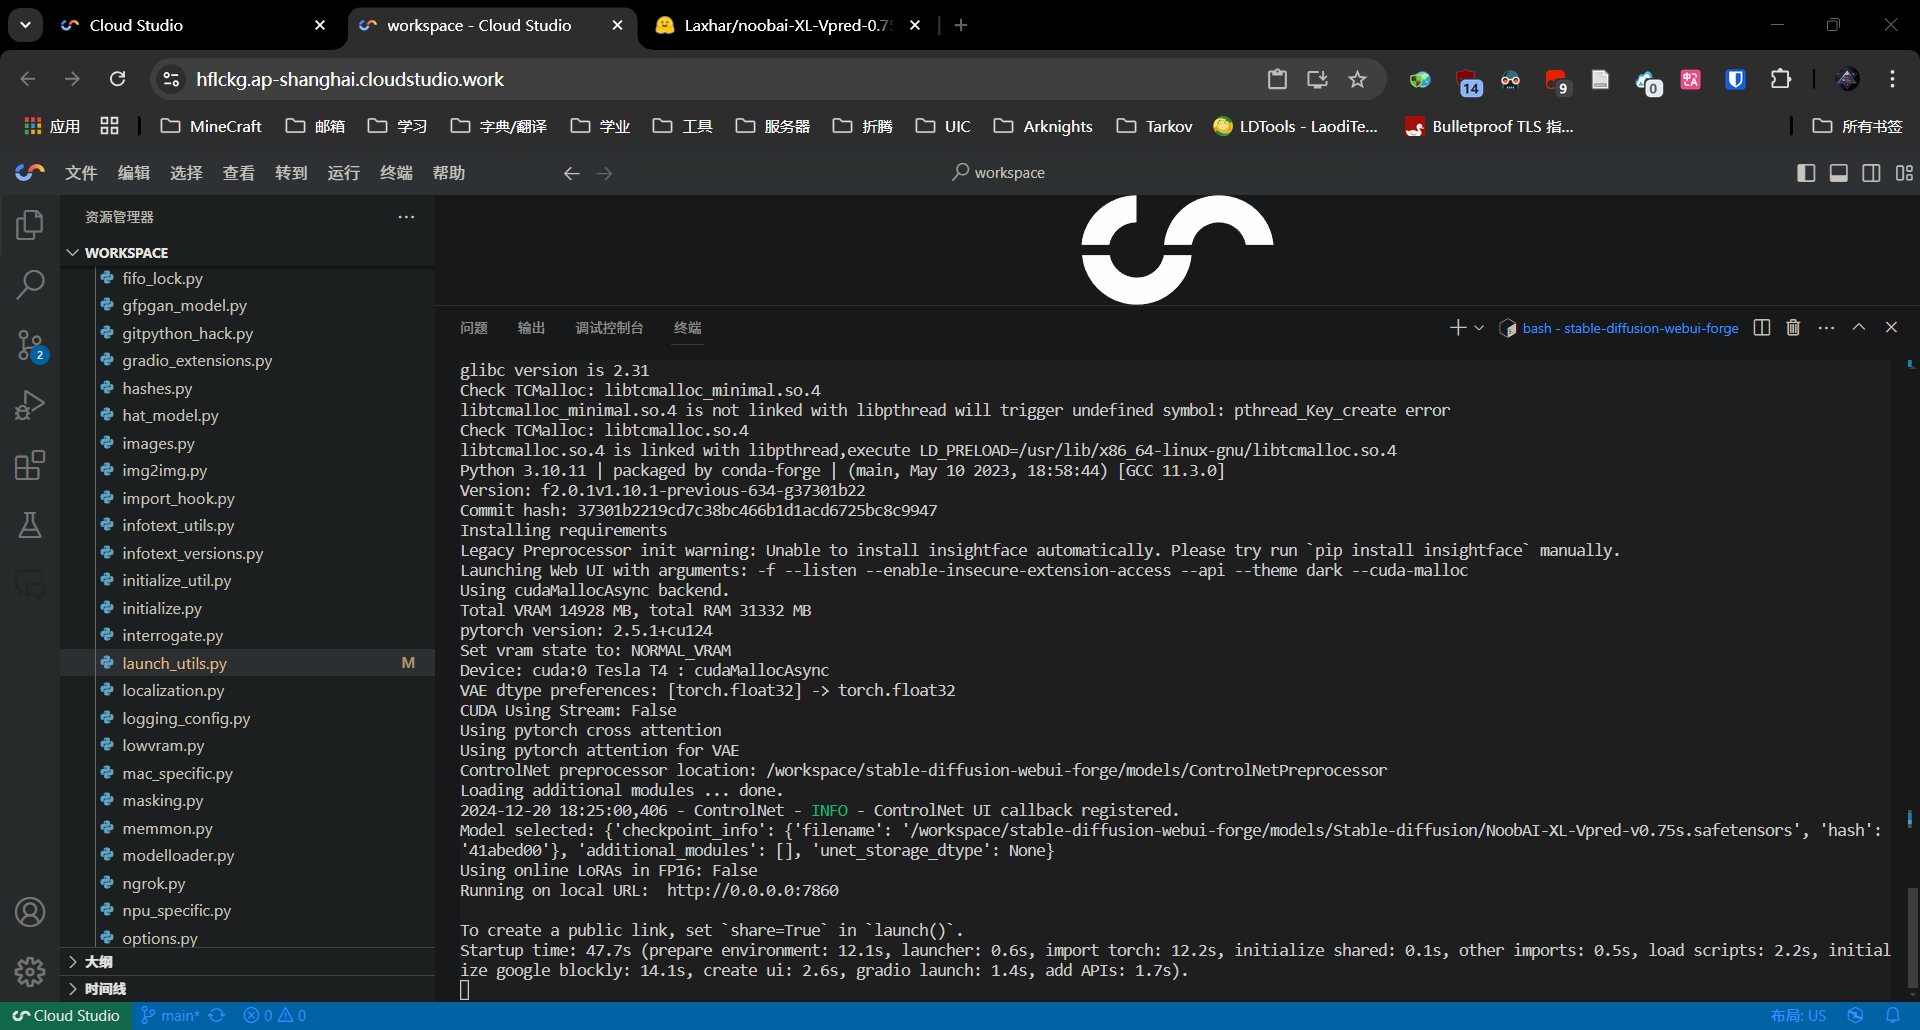Open the Run and Debug view

coord(30,405)
